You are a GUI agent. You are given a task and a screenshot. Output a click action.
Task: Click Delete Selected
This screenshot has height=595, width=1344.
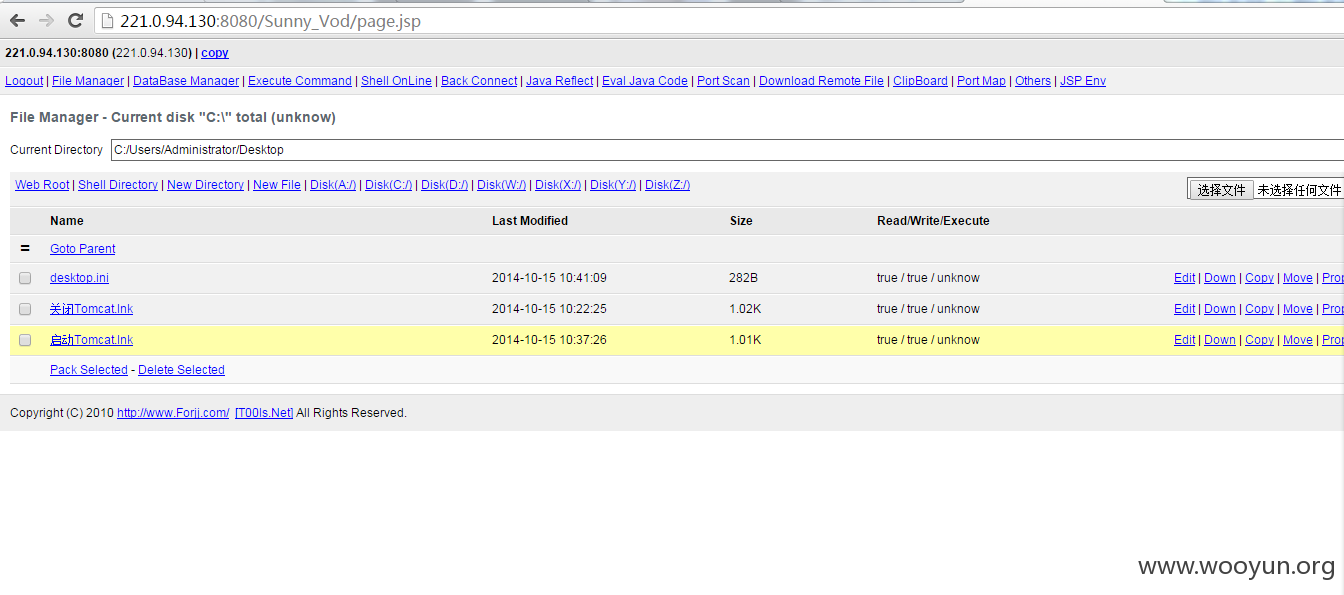[181, 370]
